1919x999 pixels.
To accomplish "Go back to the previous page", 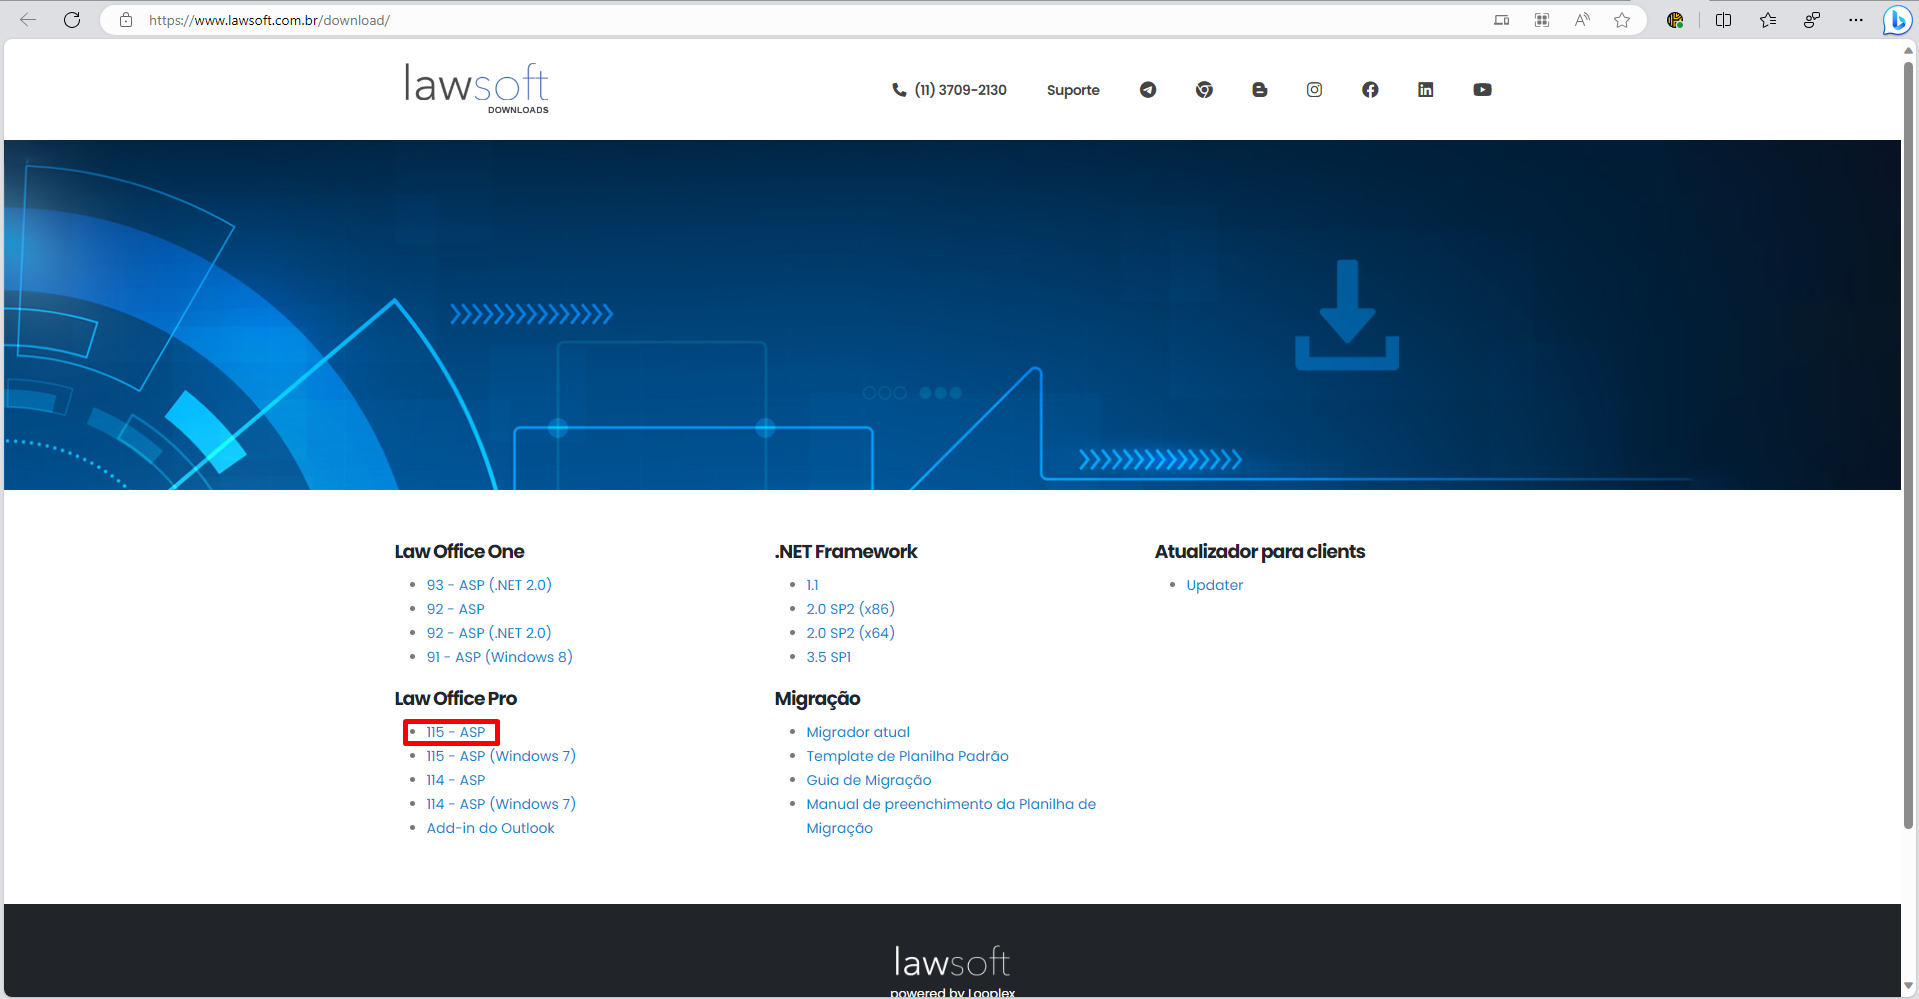I will click(28, 20).
